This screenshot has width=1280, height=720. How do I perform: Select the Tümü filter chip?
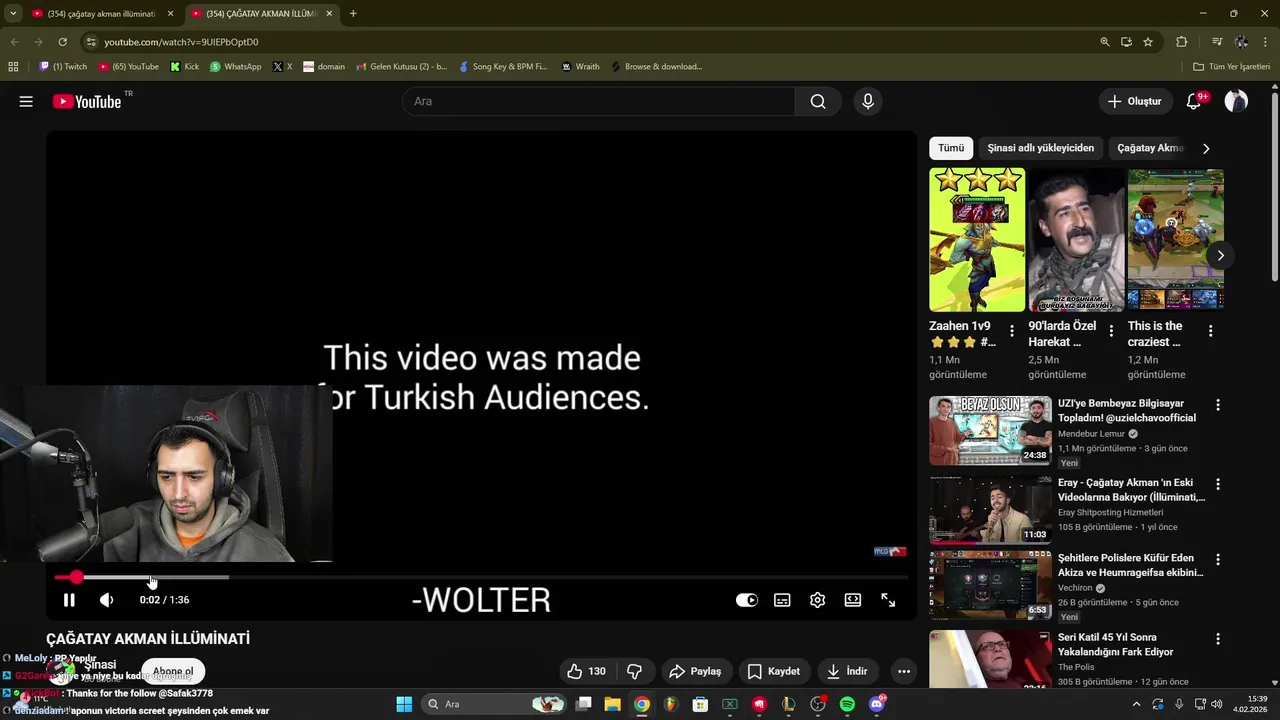tap(951, 148)
